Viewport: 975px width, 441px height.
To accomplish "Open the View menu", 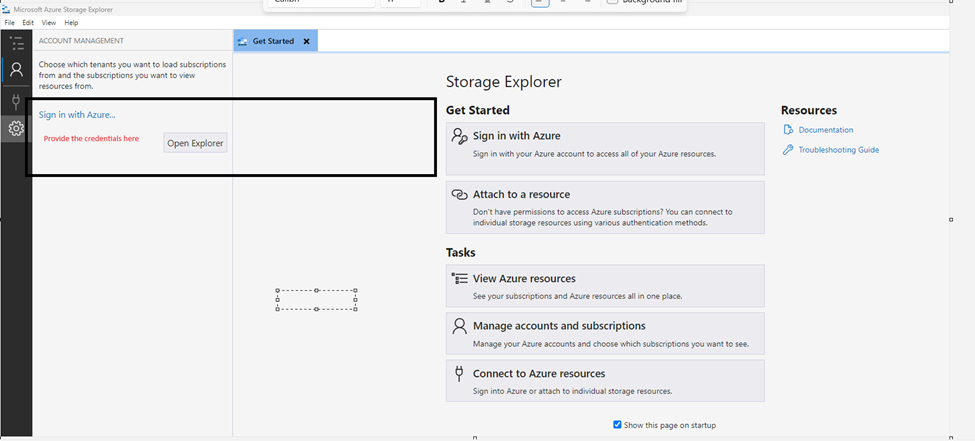I will [x=49, y=22].
